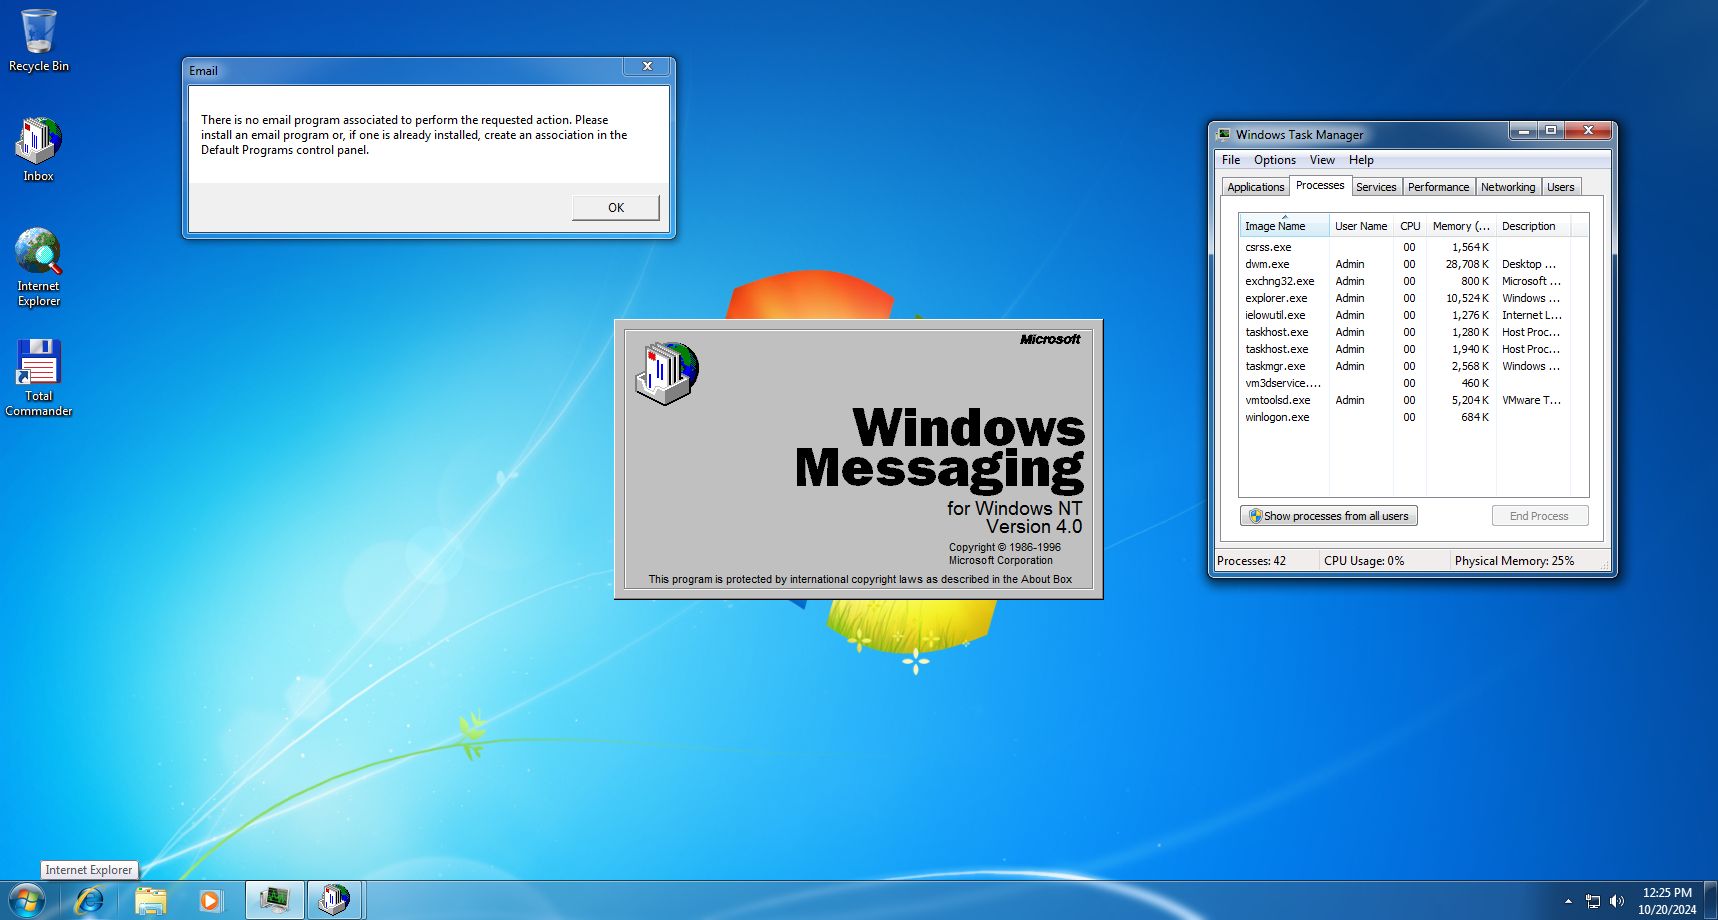This screenshot has width=1718, height=920.
Task: Select the vmtoolsd.exe process row
Action: tap(1405, 400)
